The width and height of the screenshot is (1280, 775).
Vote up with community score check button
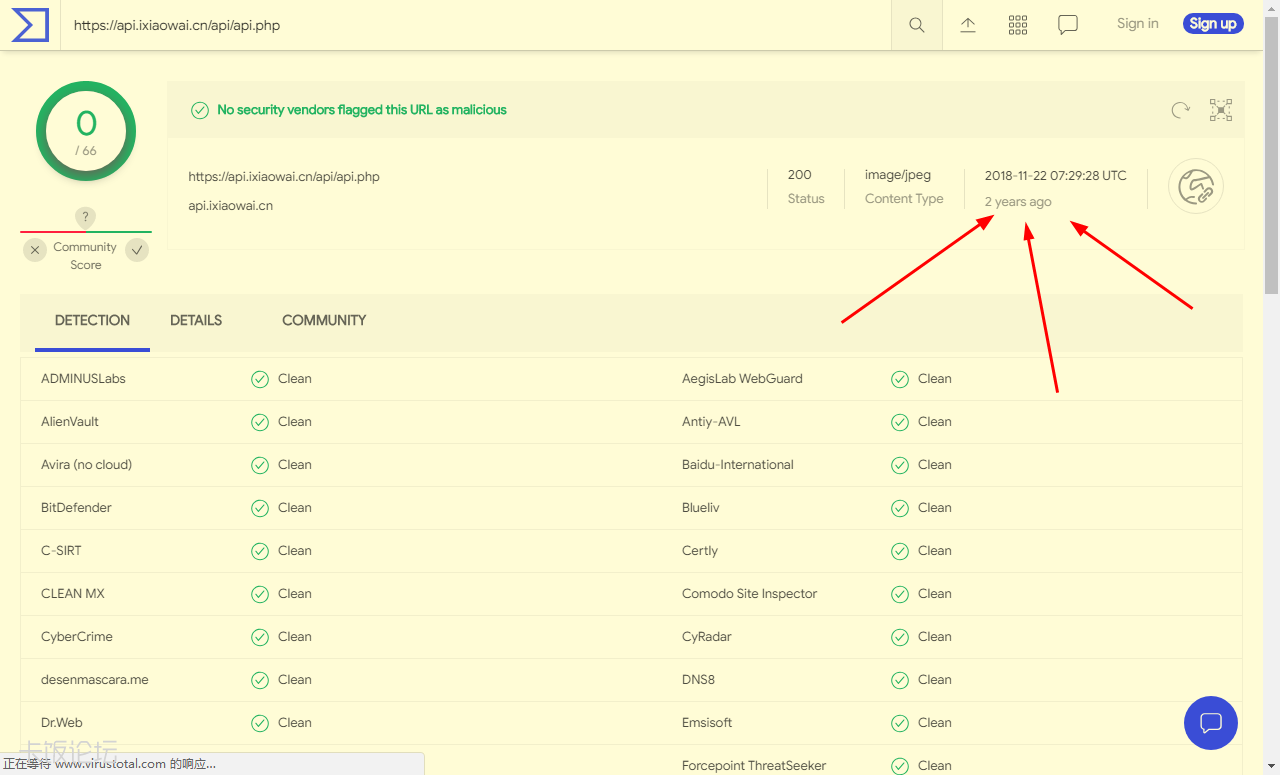tap(137, 250)
